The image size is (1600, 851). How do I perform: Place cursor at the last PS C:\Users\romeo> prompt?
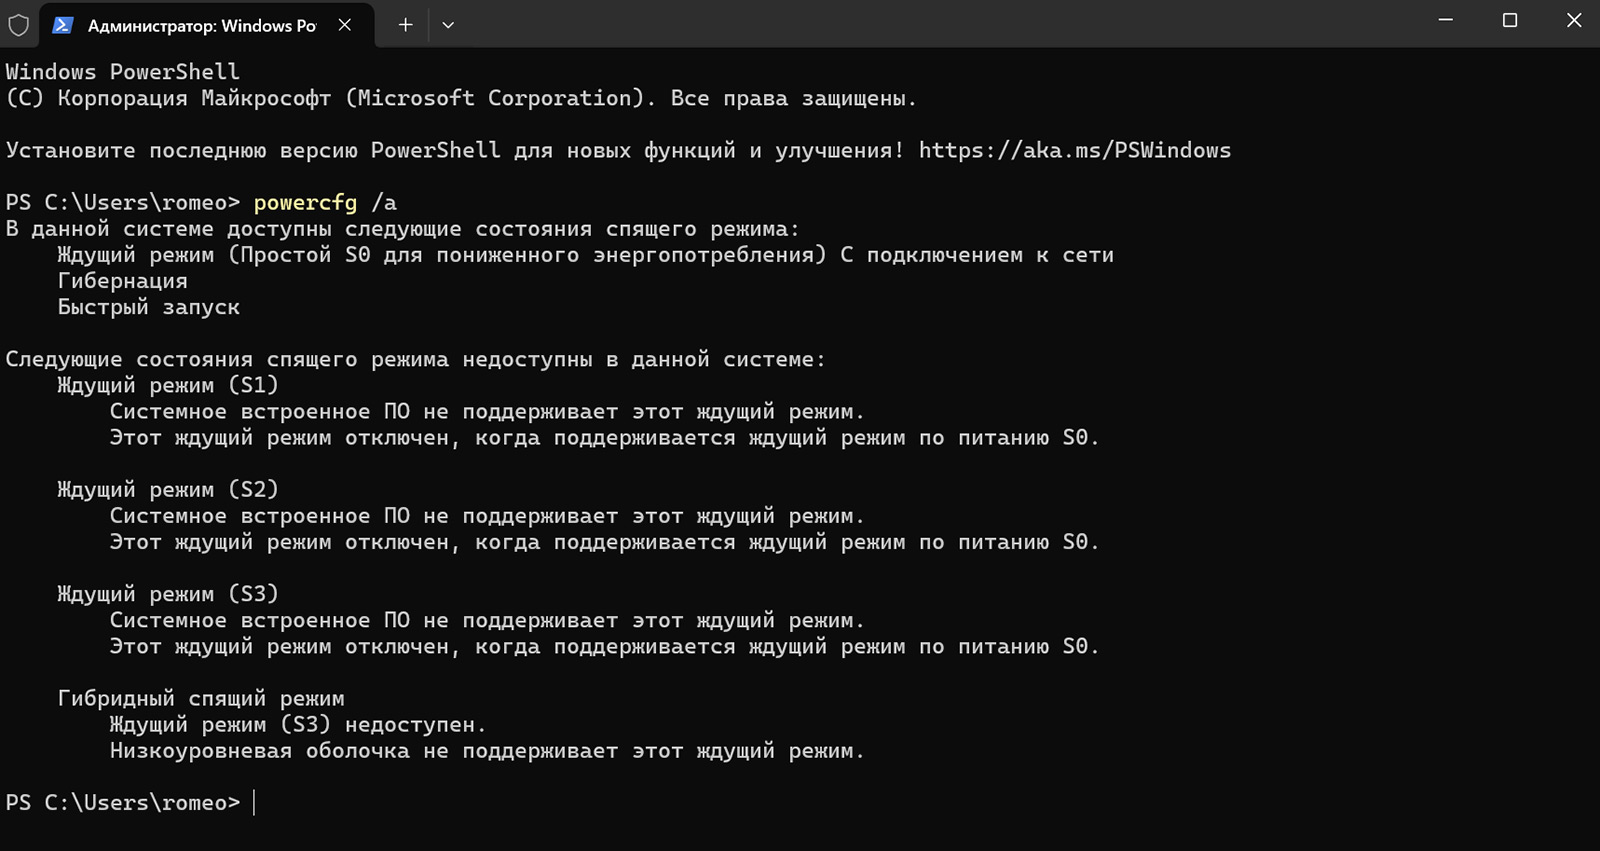point(255,803)
